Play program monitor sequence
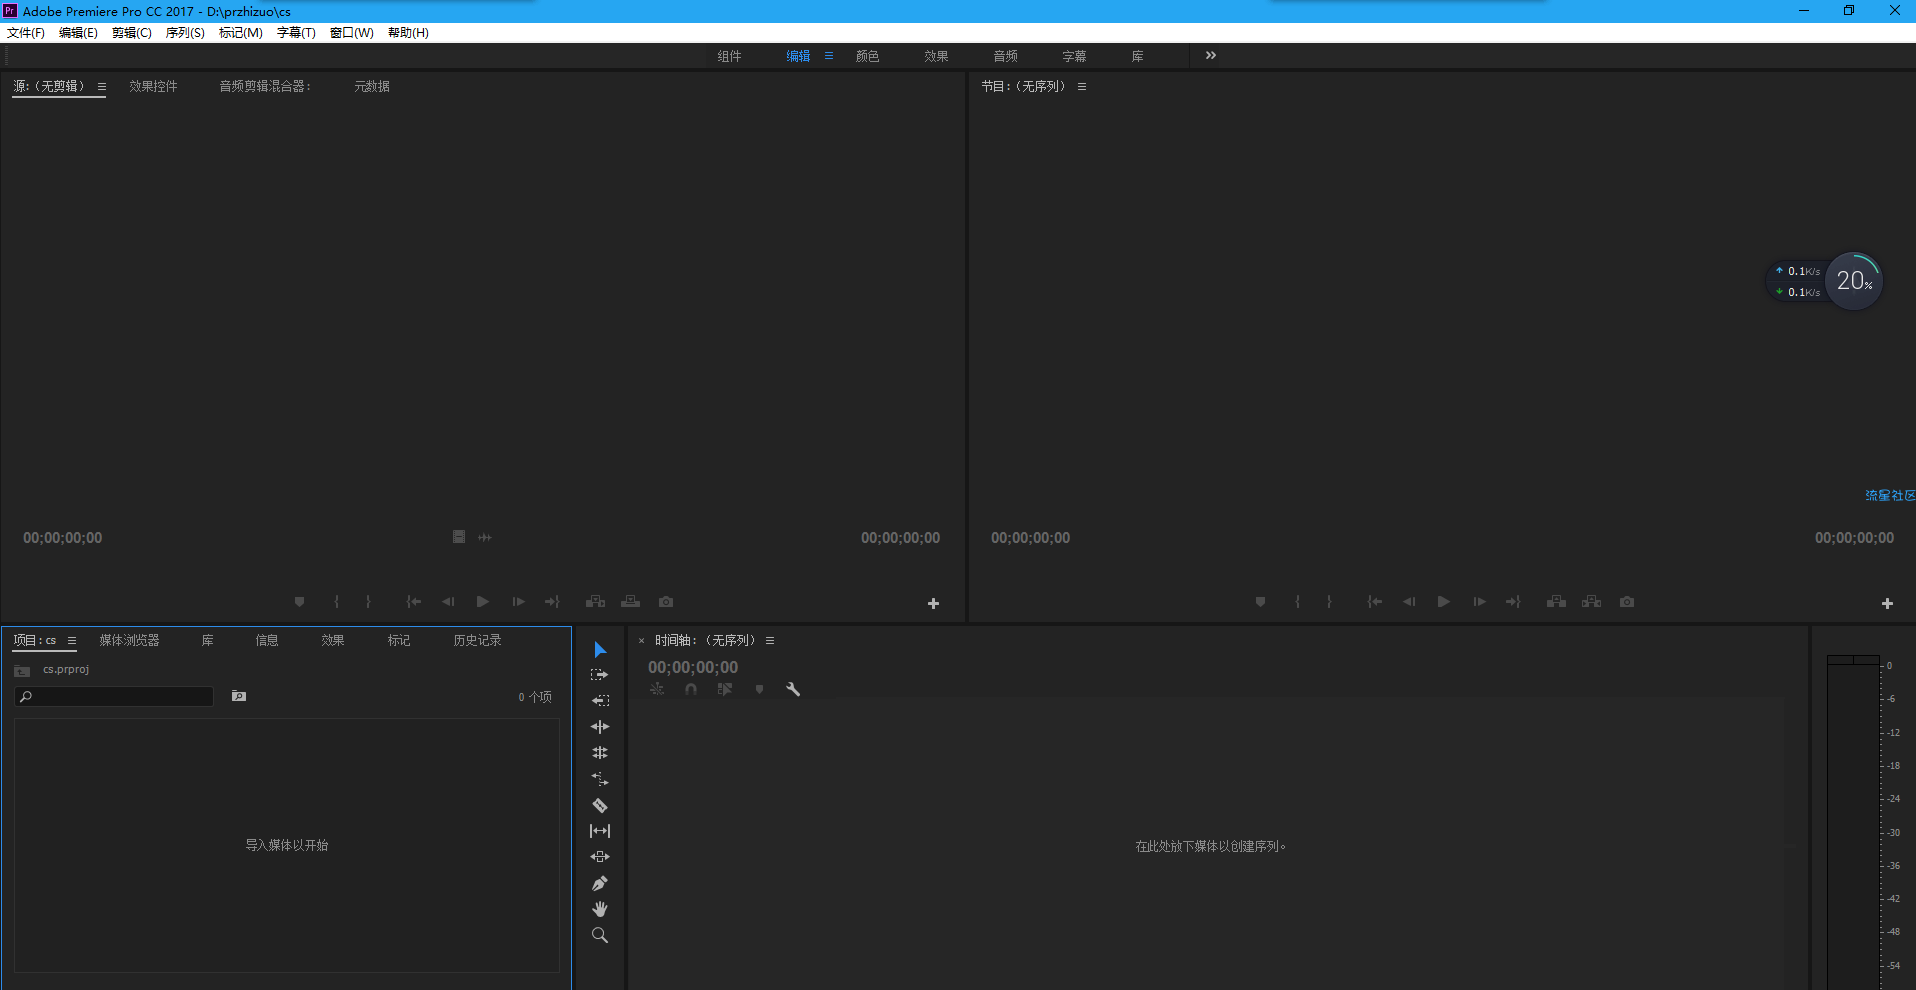1916x990 pixels. click(x=1444, y=602)
